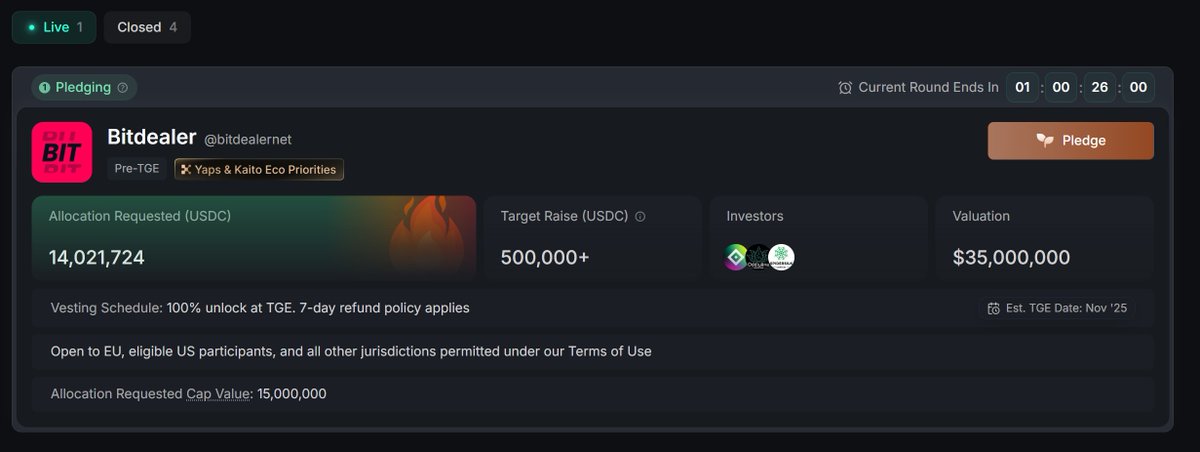Click the info icon next to Target Raise
1200x452 pixels.
click(640, 216)
